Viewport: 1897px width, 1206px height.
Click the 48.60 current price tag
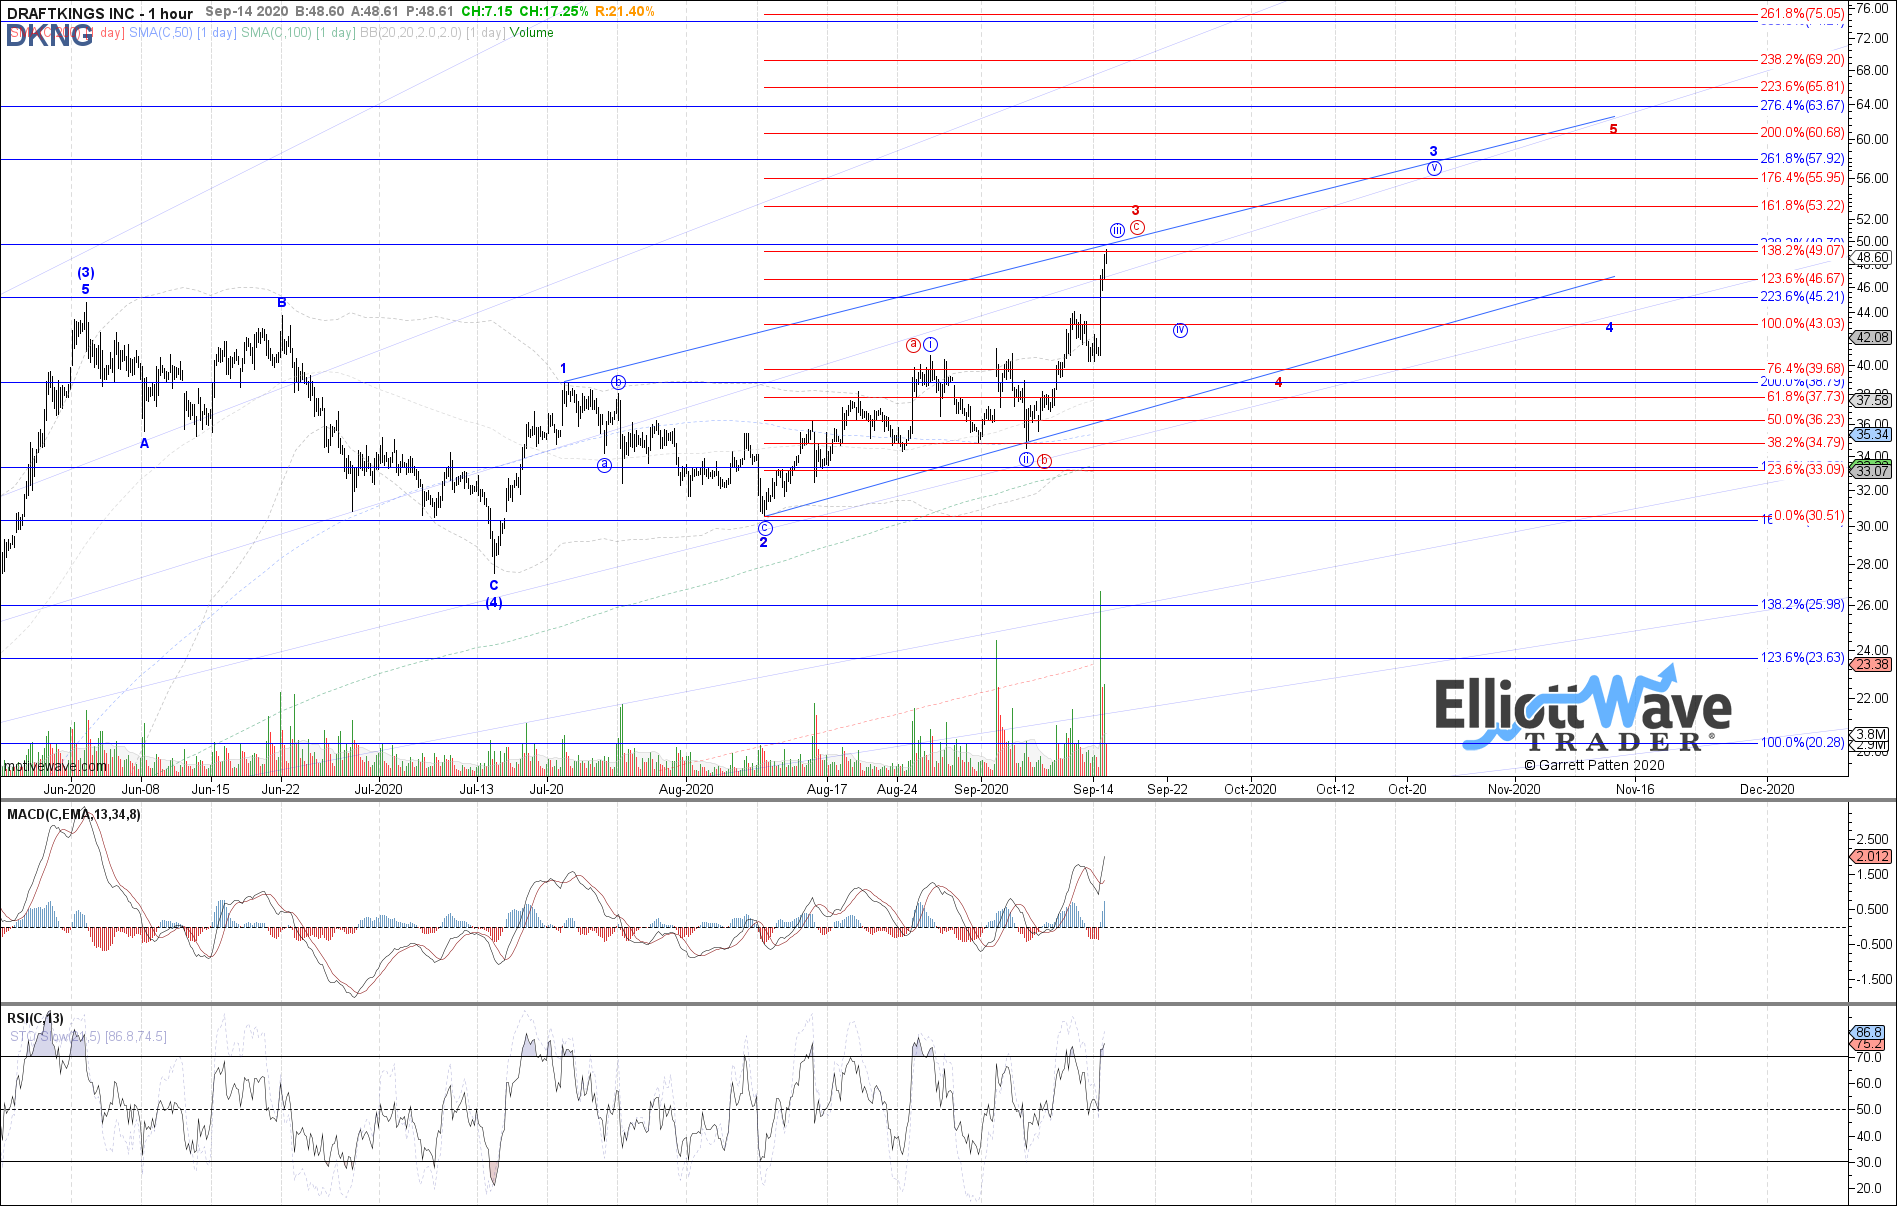[x=1872, y=258]
